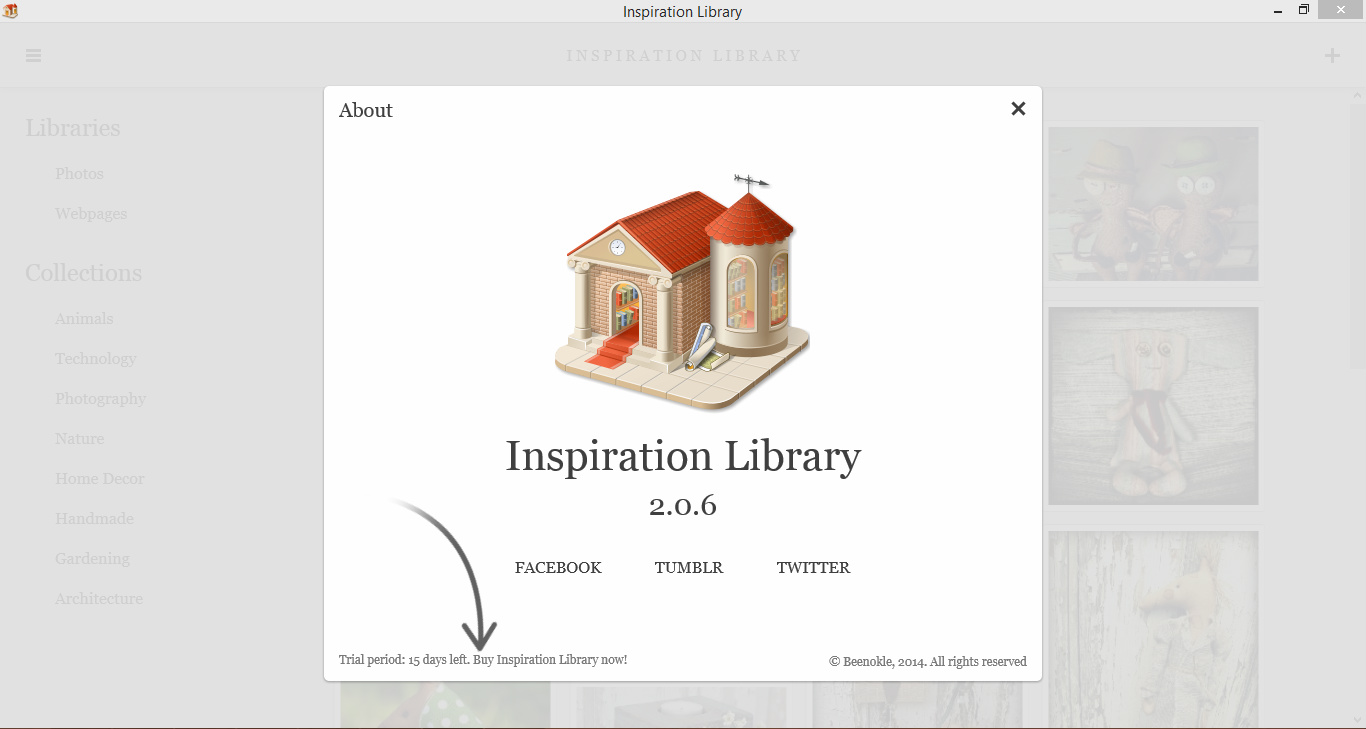Image resolution: width=1366 pixels, height=729 pixels.
Task: Click the plus add icon
Action: click(1332, 56)
